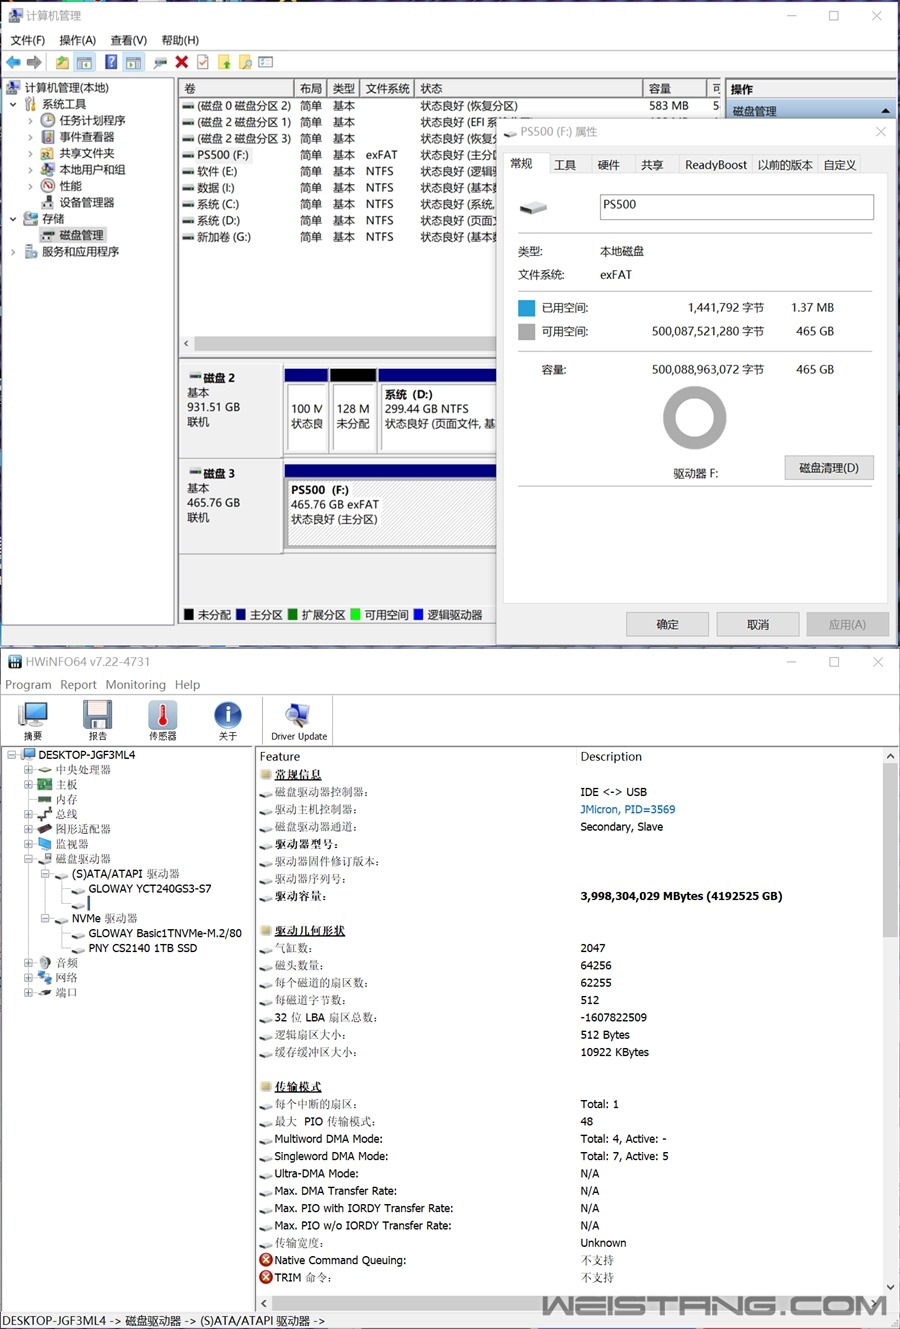Image resolution: width=900 pixels, height=1329 pixels.
Task: Click the Driver Update icon
Action: tap(299, 720)
